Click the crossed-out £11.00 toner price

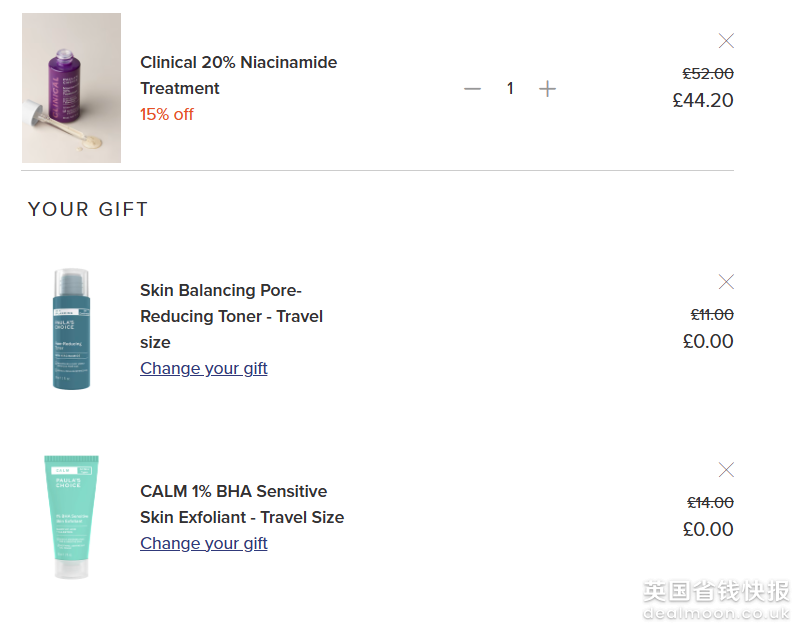(712, 314)
